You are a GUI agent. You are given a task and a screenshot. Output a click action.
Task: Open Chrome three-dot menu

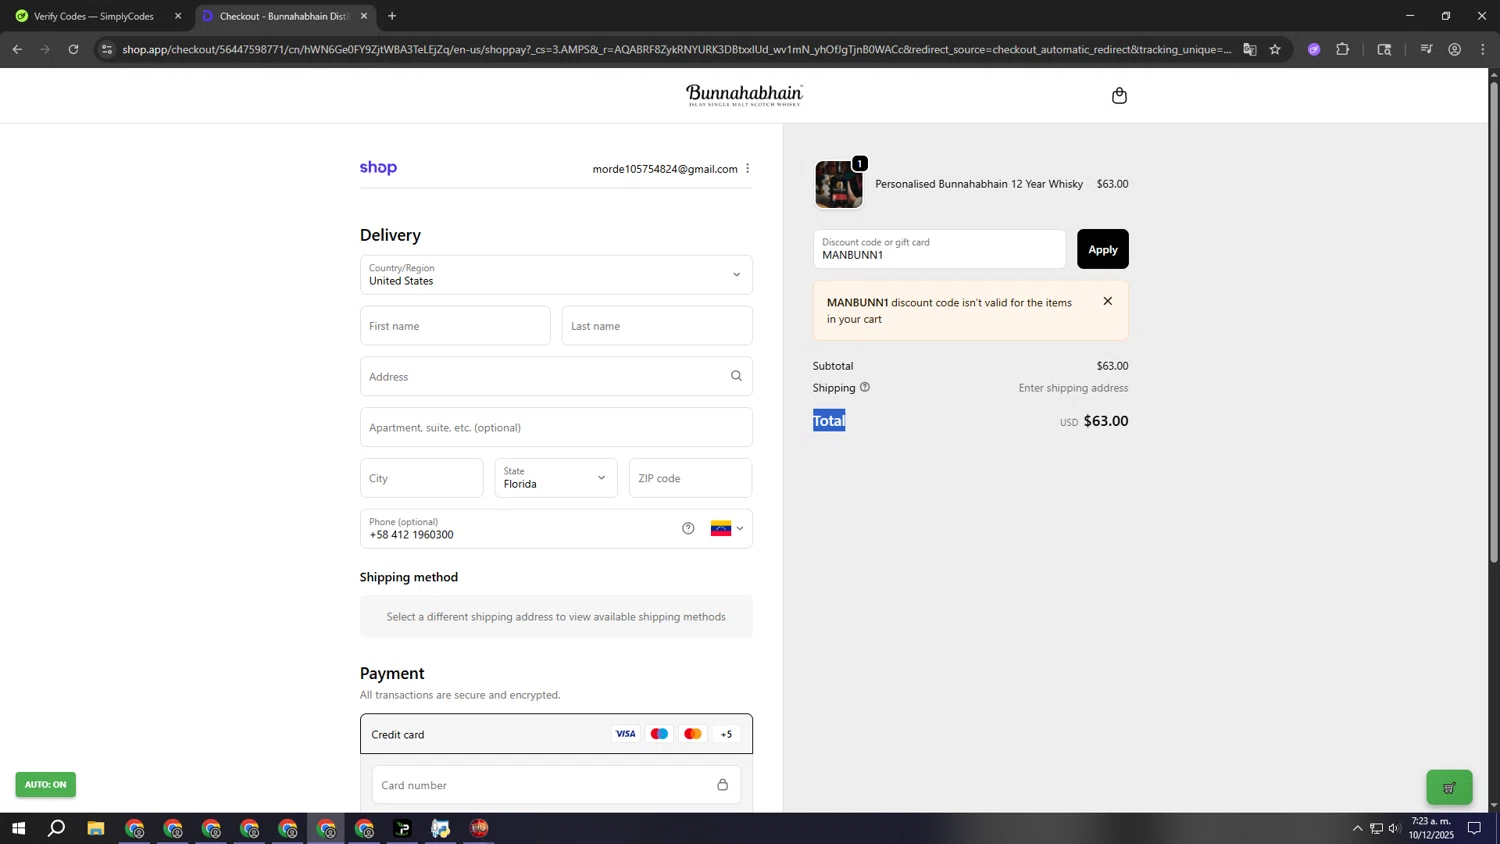(x=1483, y=49)
